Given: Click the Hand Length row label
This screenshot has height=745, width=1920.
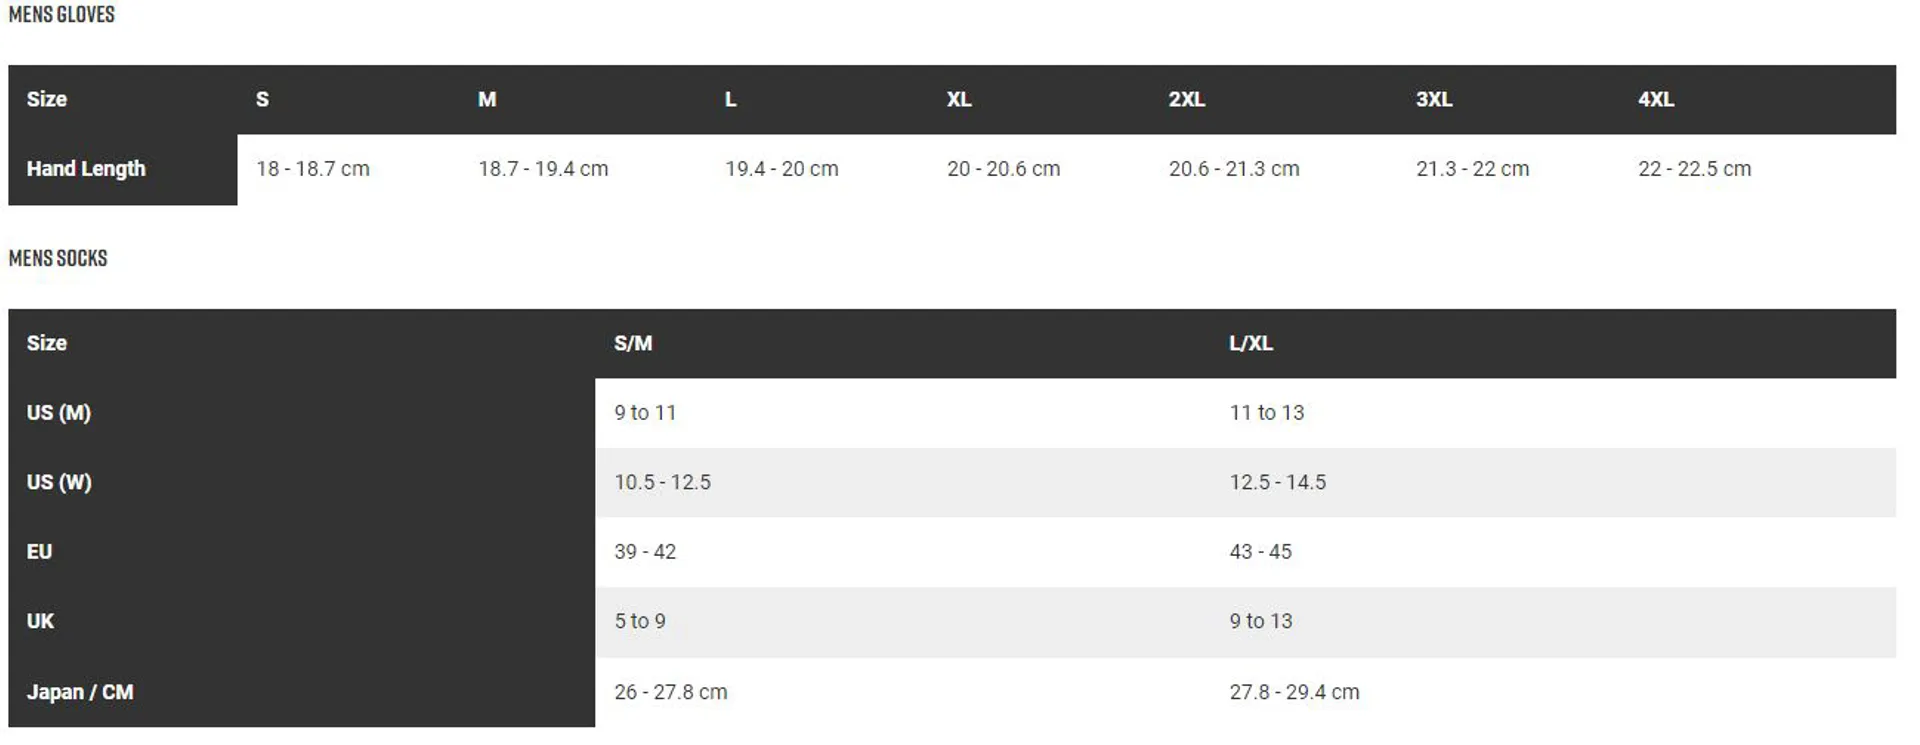Looking at the screenshot, I should [86, 169].
